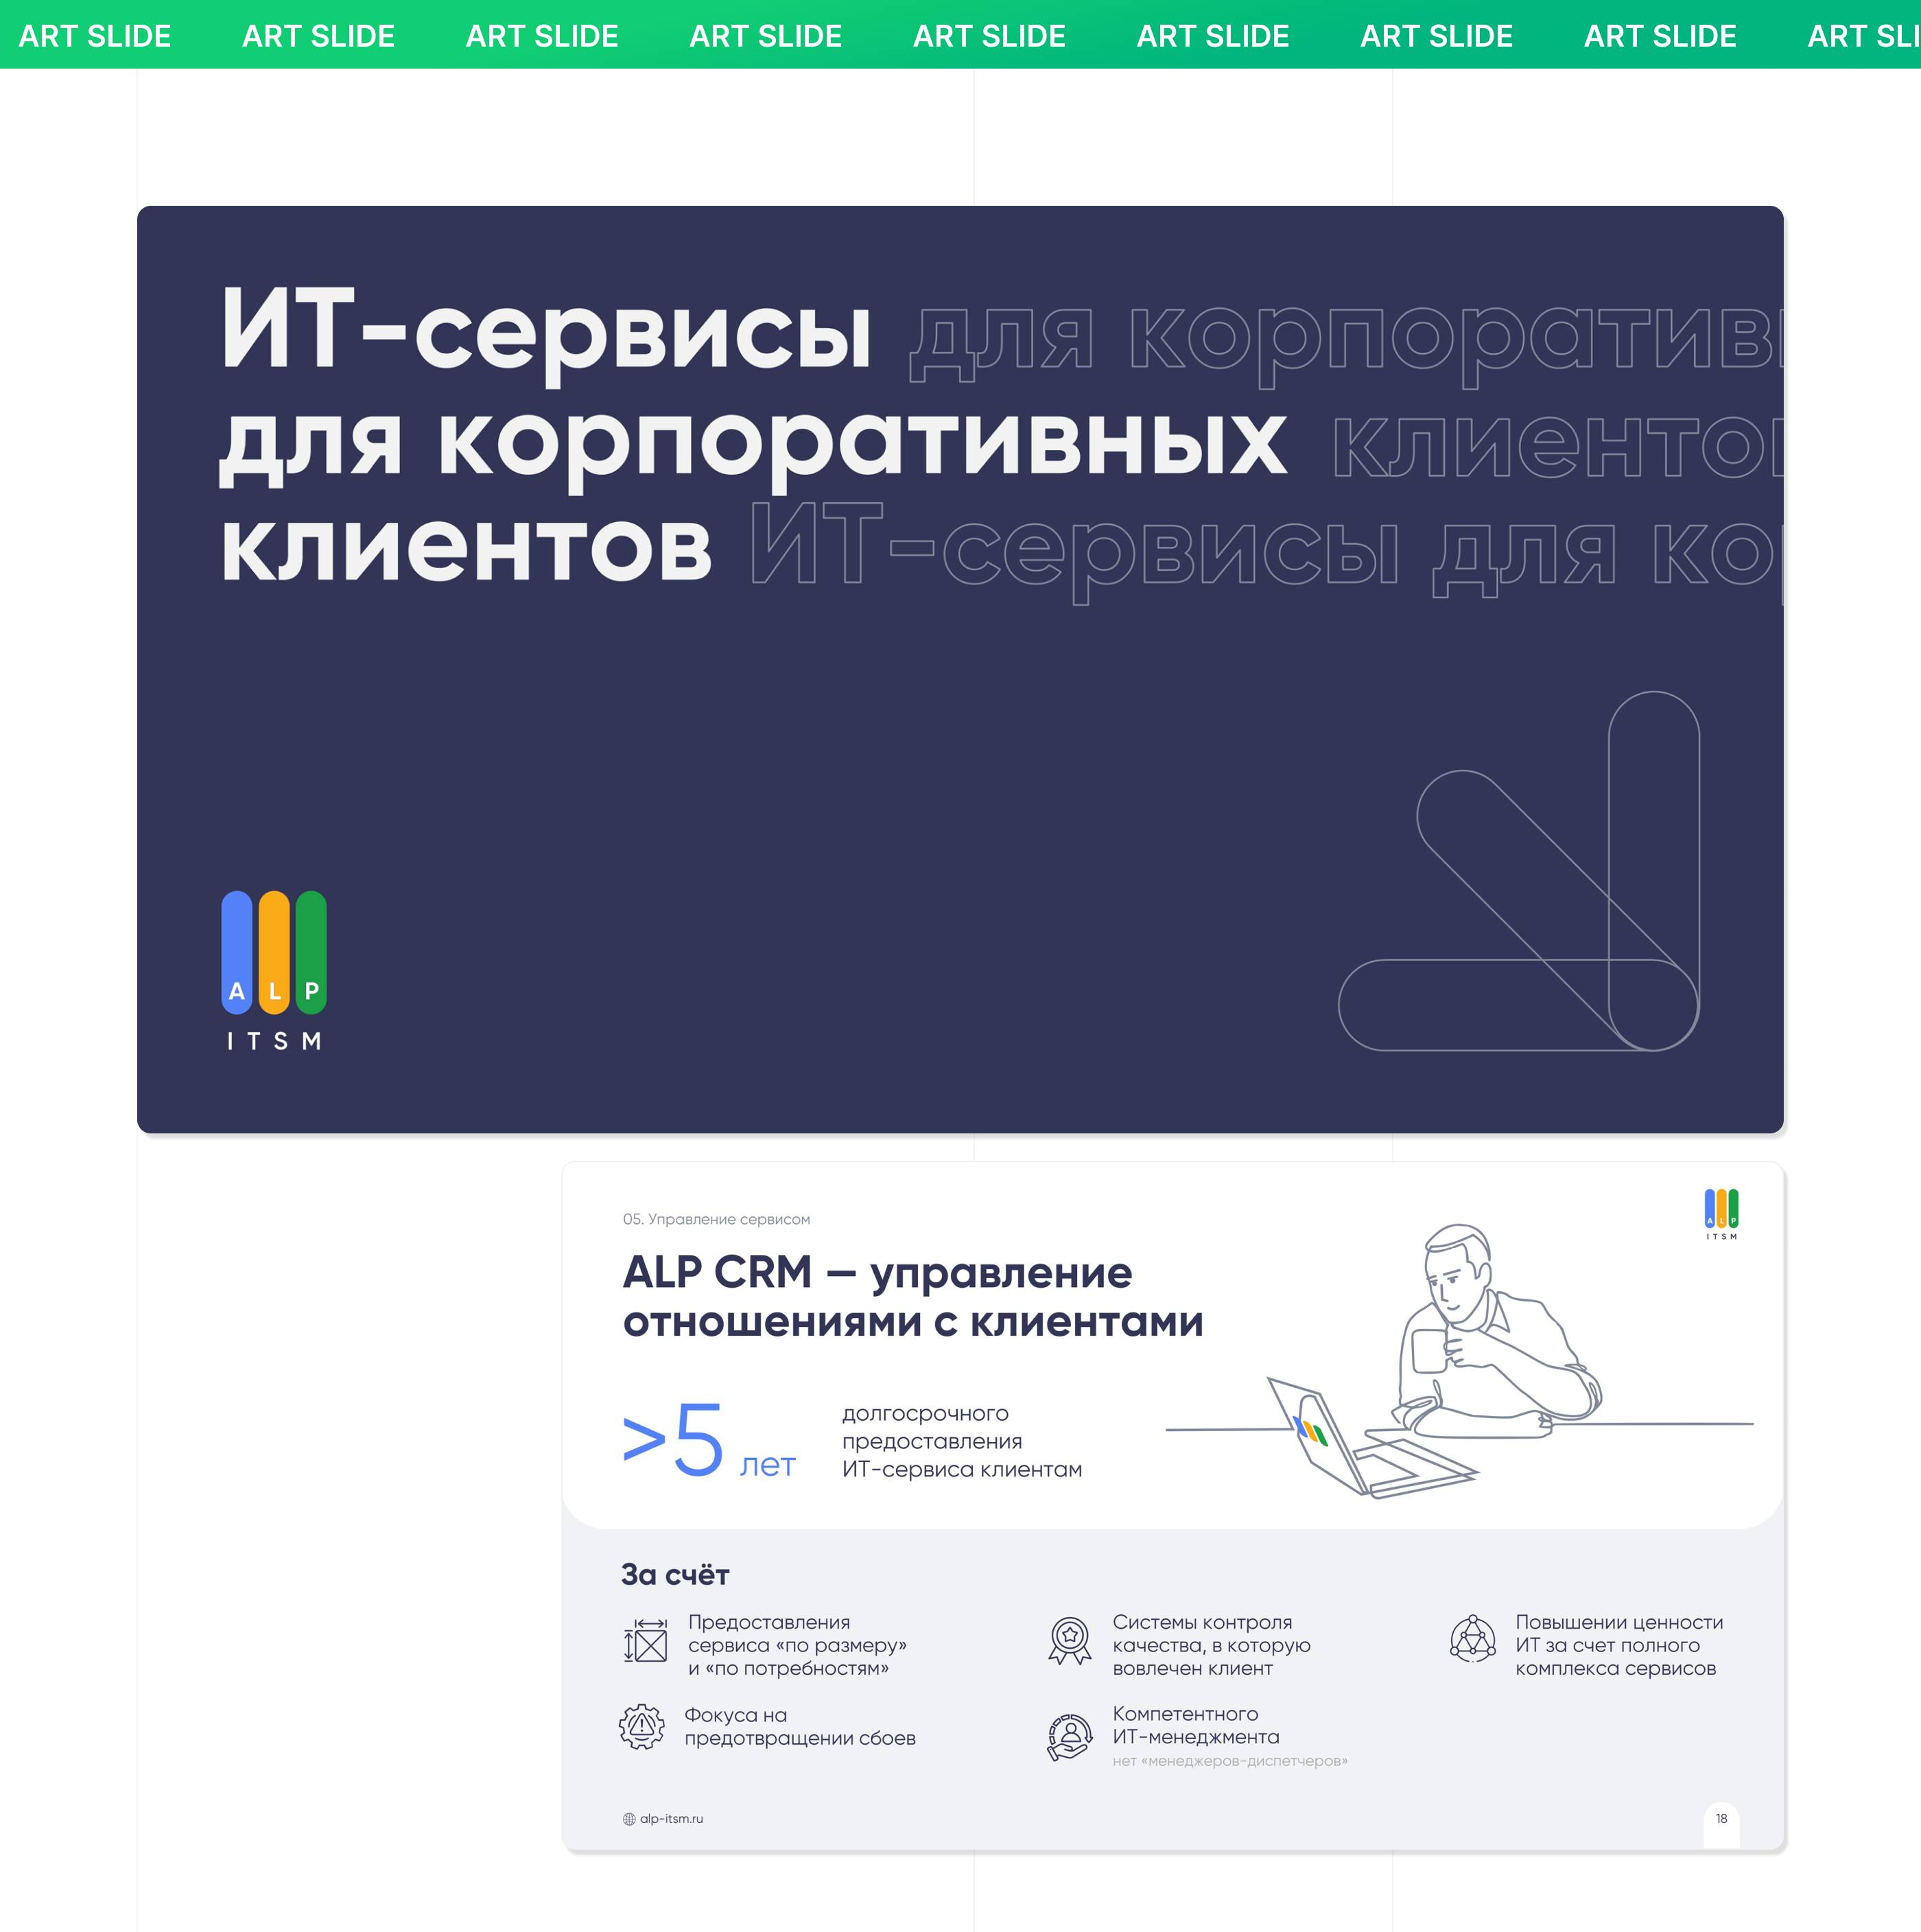Click the 'Фокуса на предотвращении сбоев' text
The width and height of the screenshot is (1921, 1932).
(x=799, y=1726)
